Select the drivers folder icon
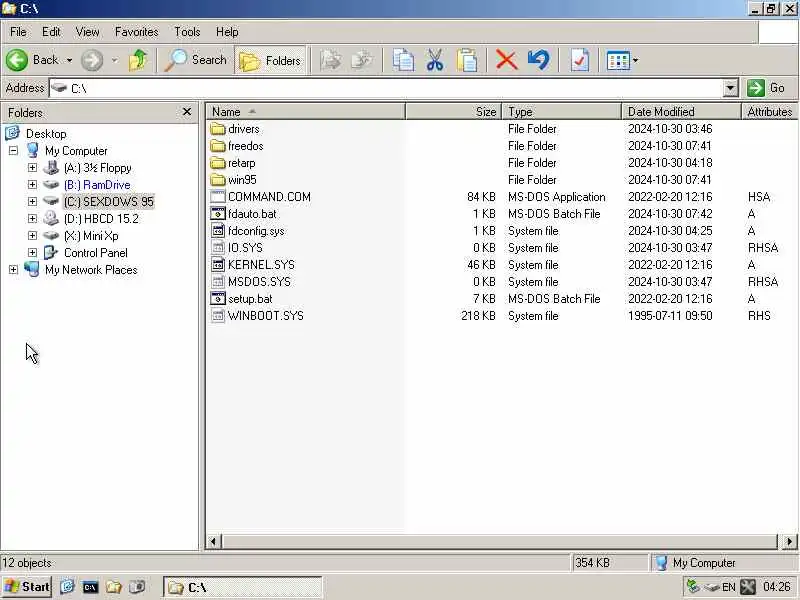 218,129
